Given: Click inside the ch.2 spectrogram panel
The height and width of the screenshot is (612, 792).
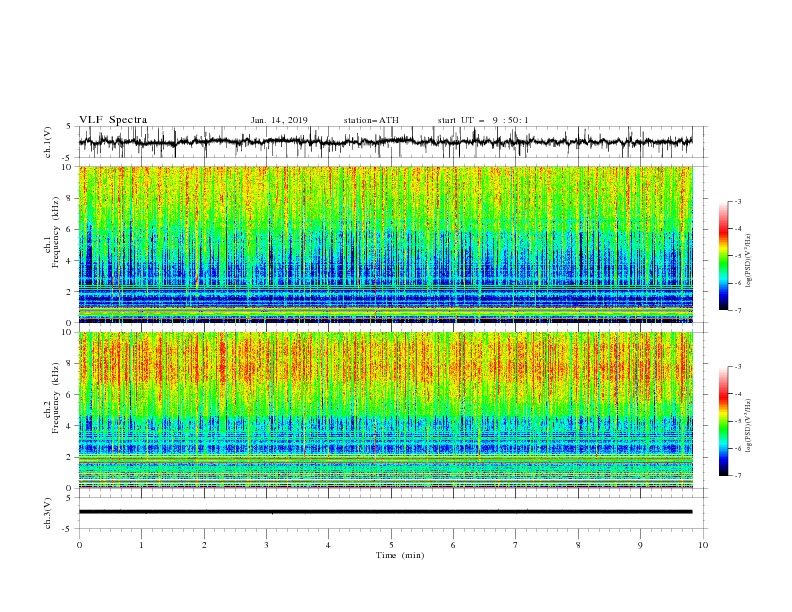Looking at the screenshot, I should (x=385, y=410).
